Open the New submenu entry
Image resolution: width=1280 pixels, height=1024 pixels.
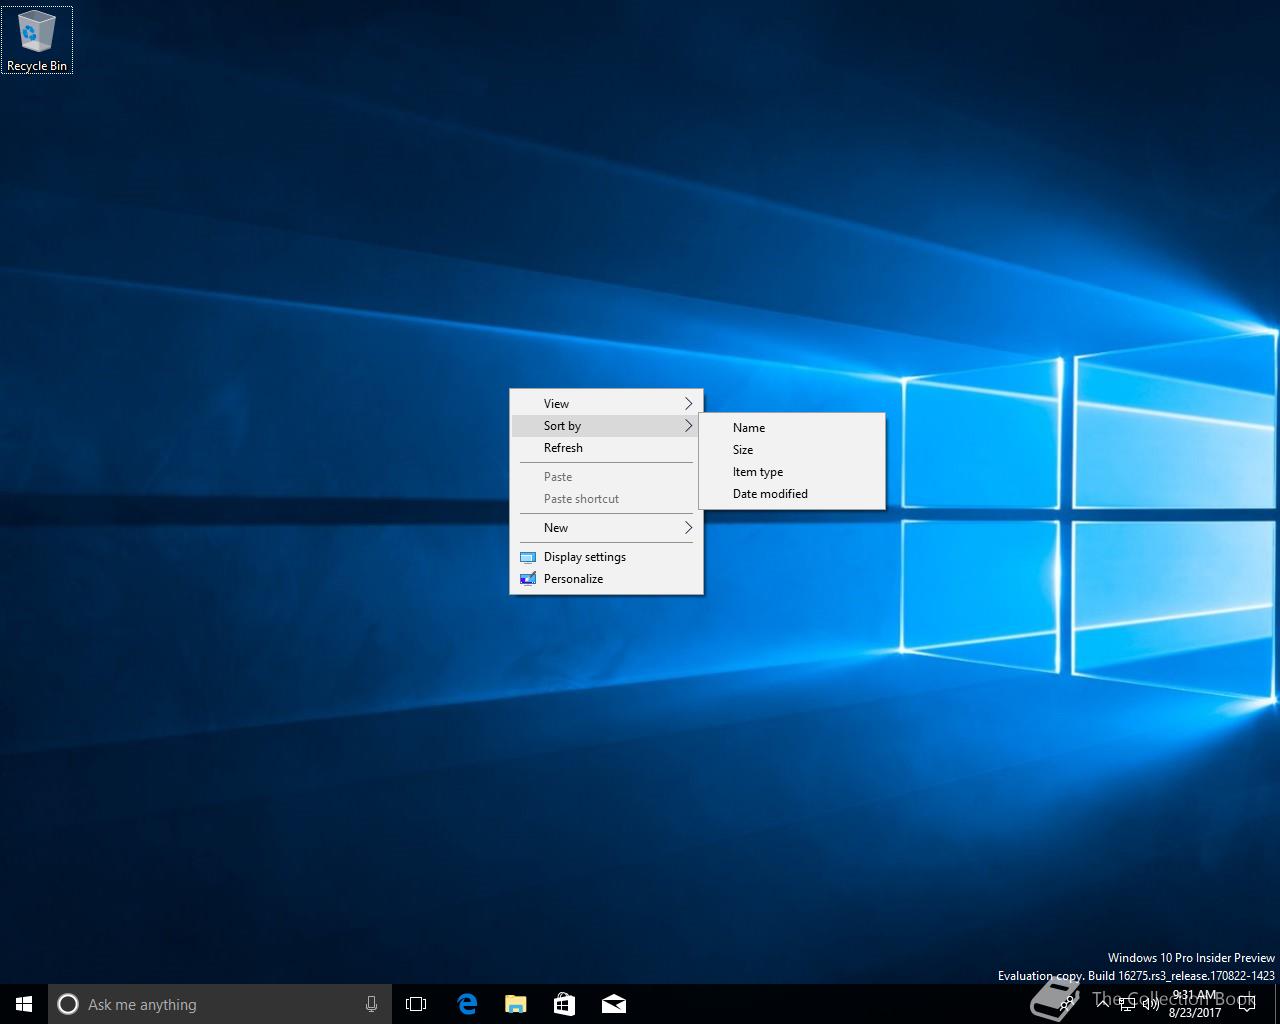tap(606, 528)
